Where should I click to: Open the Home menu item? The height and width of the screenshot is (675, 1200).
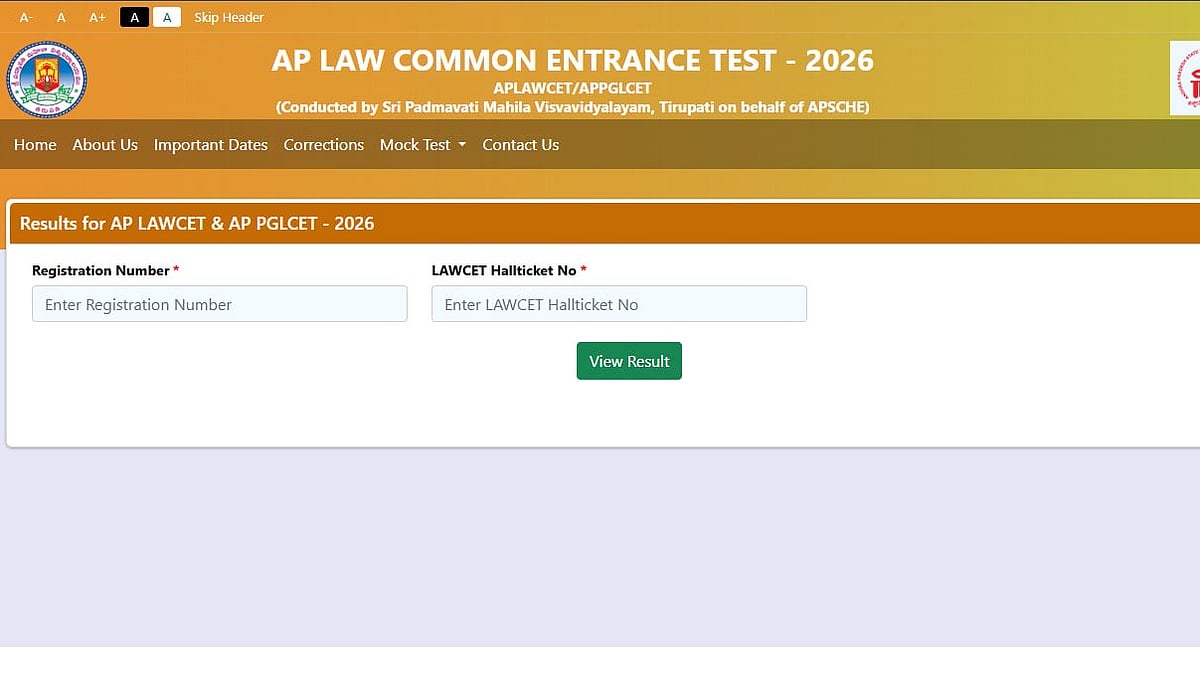(x=35, y=145)
